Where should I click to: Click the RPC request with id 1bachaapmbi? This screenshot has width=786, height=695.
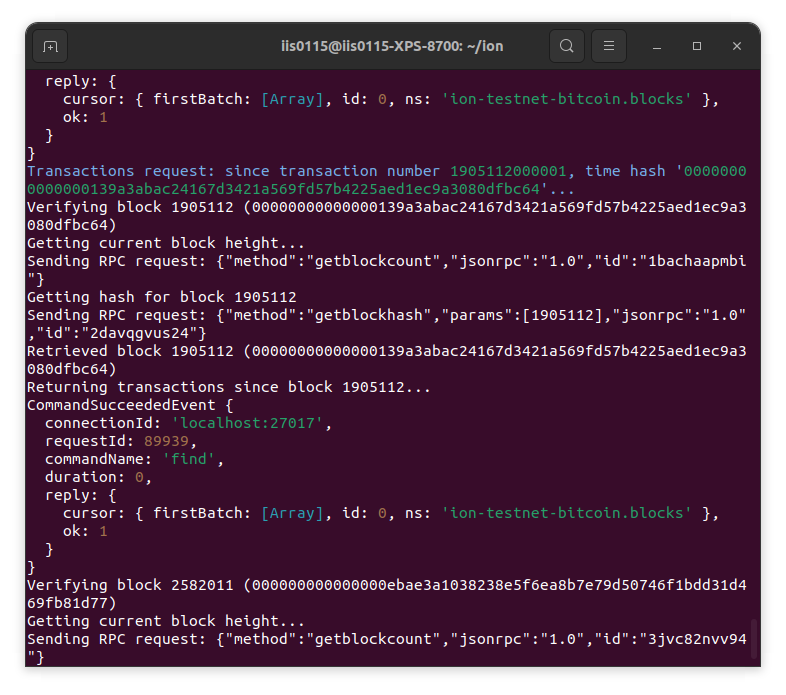pos(386,270)
